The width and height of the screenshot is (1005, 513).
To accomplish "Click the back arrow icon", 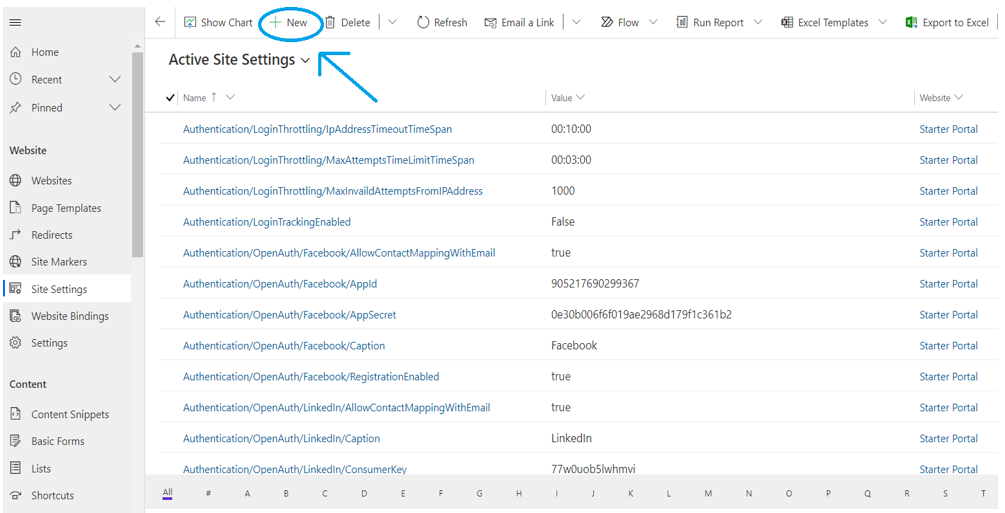I will 160,22.
